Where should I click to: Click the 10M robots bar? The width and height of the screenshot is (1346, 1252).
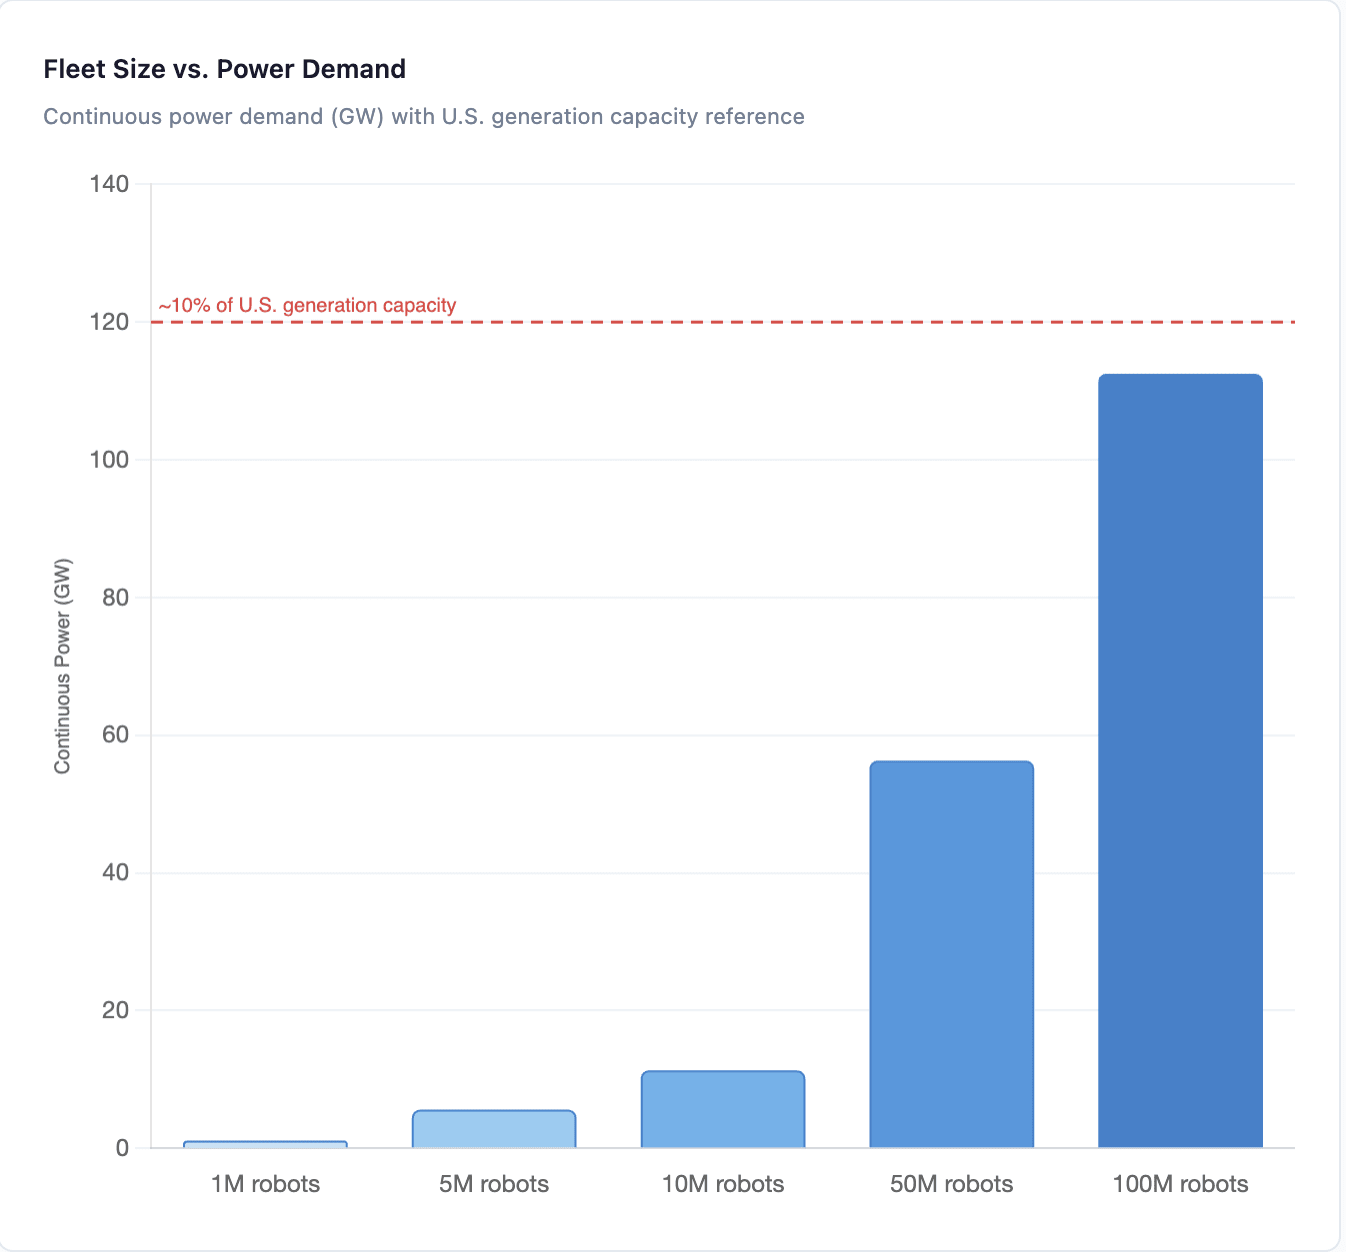(x=722, y=1109)
